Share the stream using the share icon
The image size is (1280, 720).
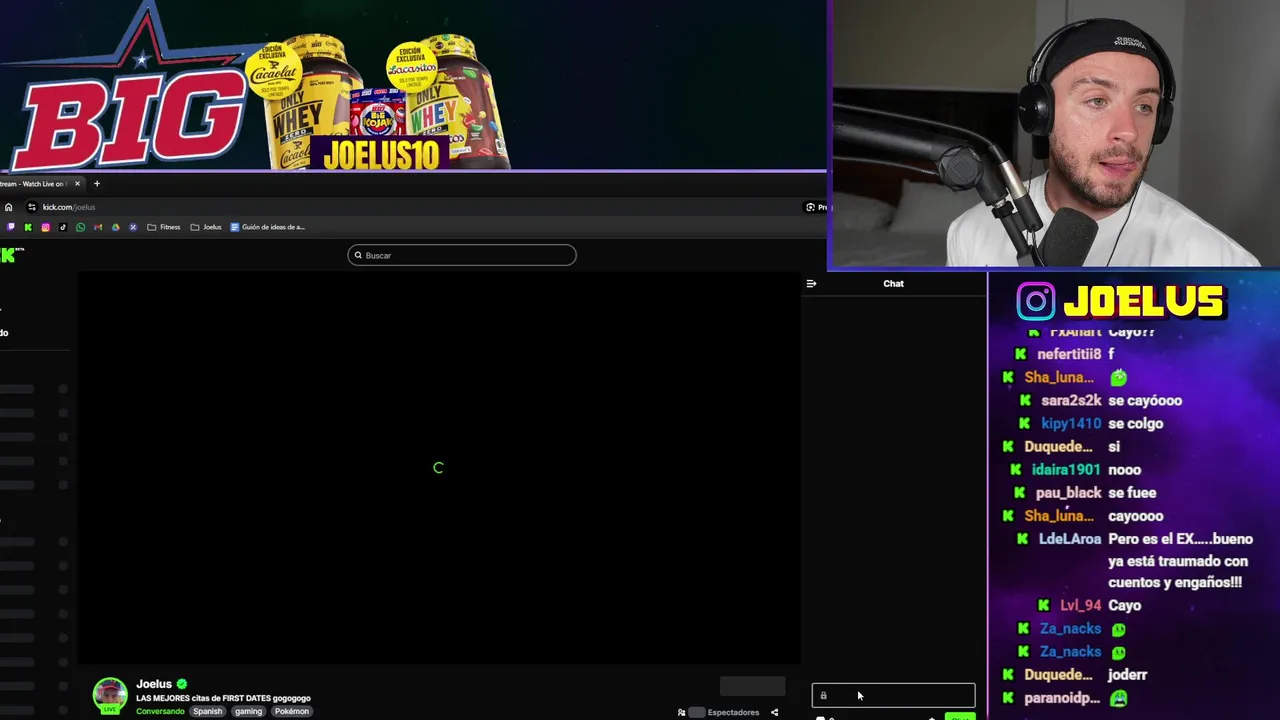(774, 713)
